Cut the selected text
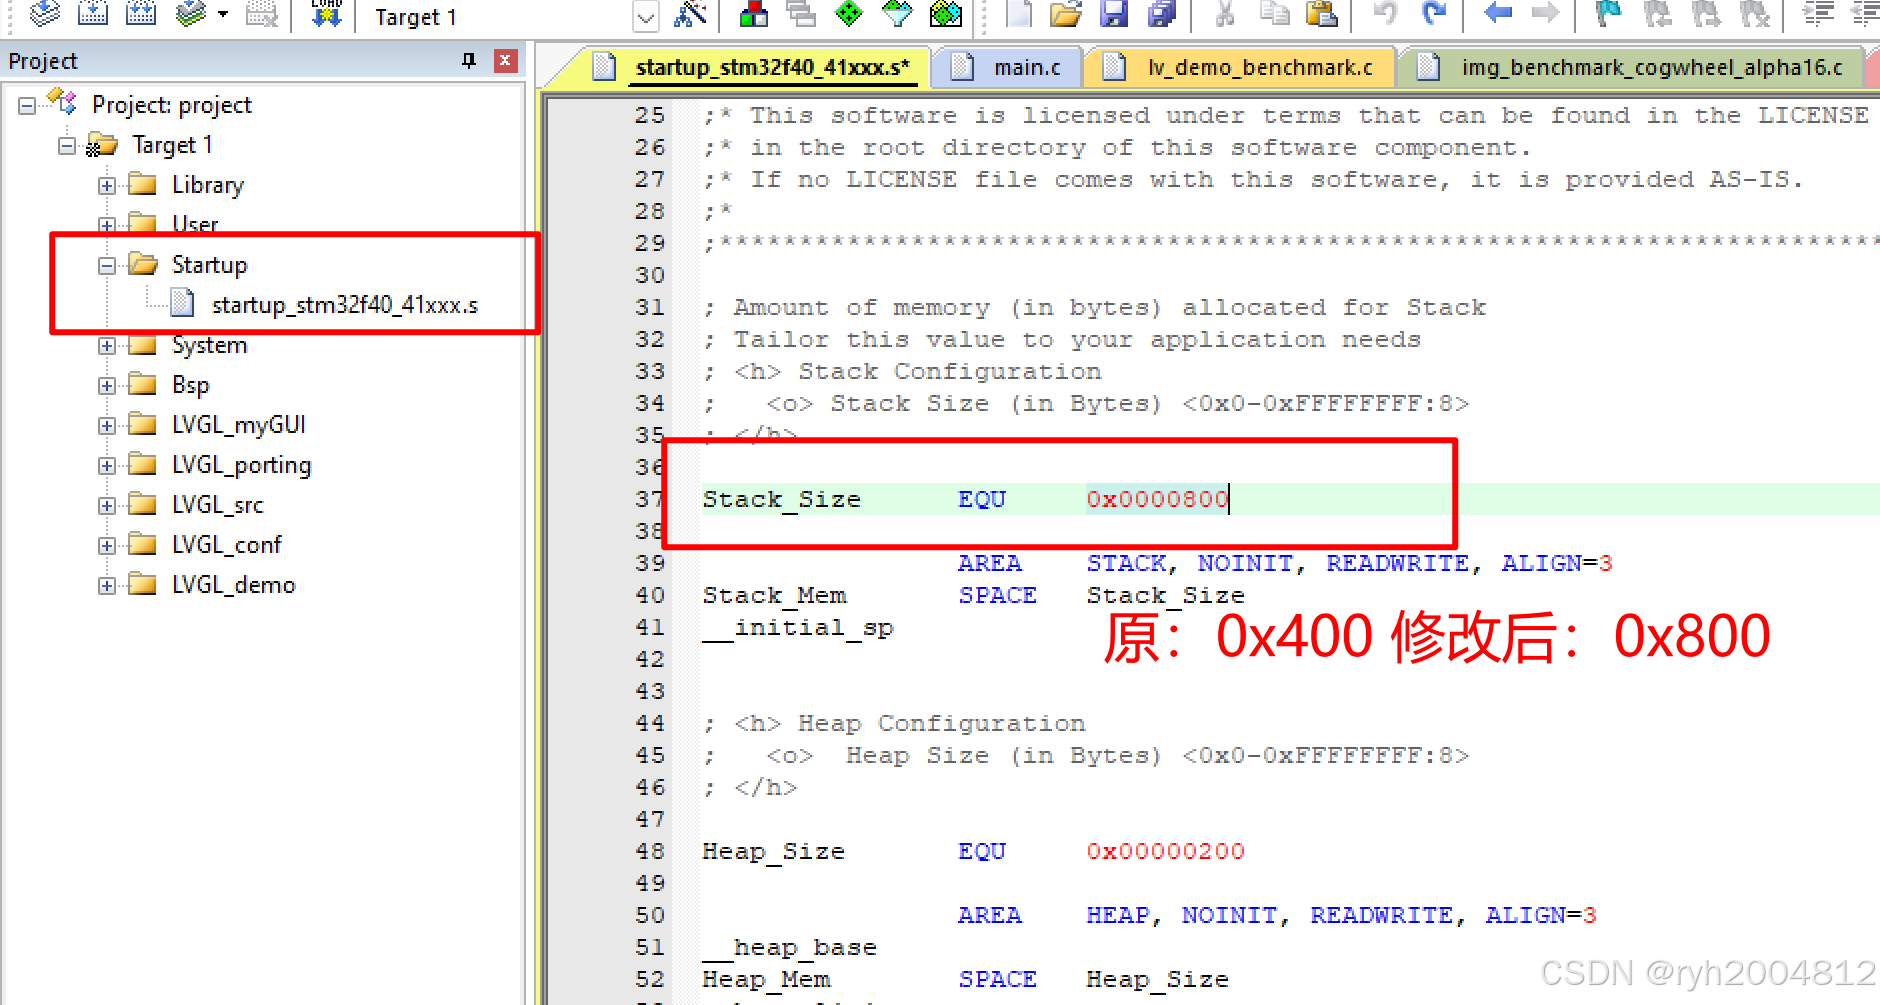The height and width of the screenshot is (1005, 1880). click(x=1227, y=15)
